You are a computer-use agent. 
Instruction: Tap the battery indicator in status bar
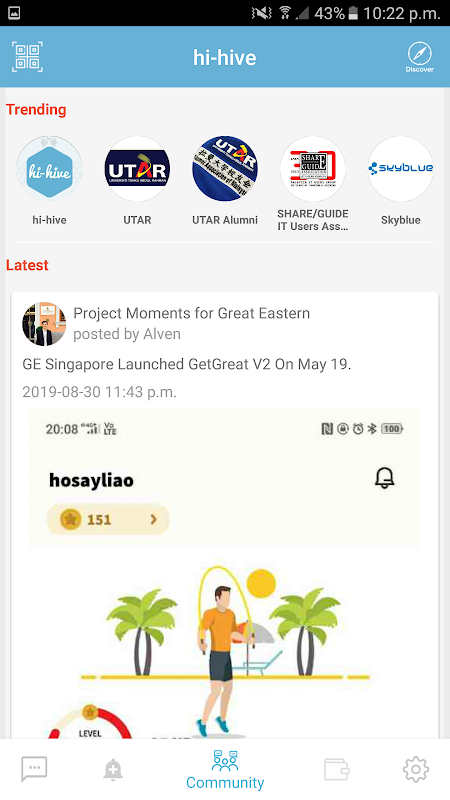[353, 13]
